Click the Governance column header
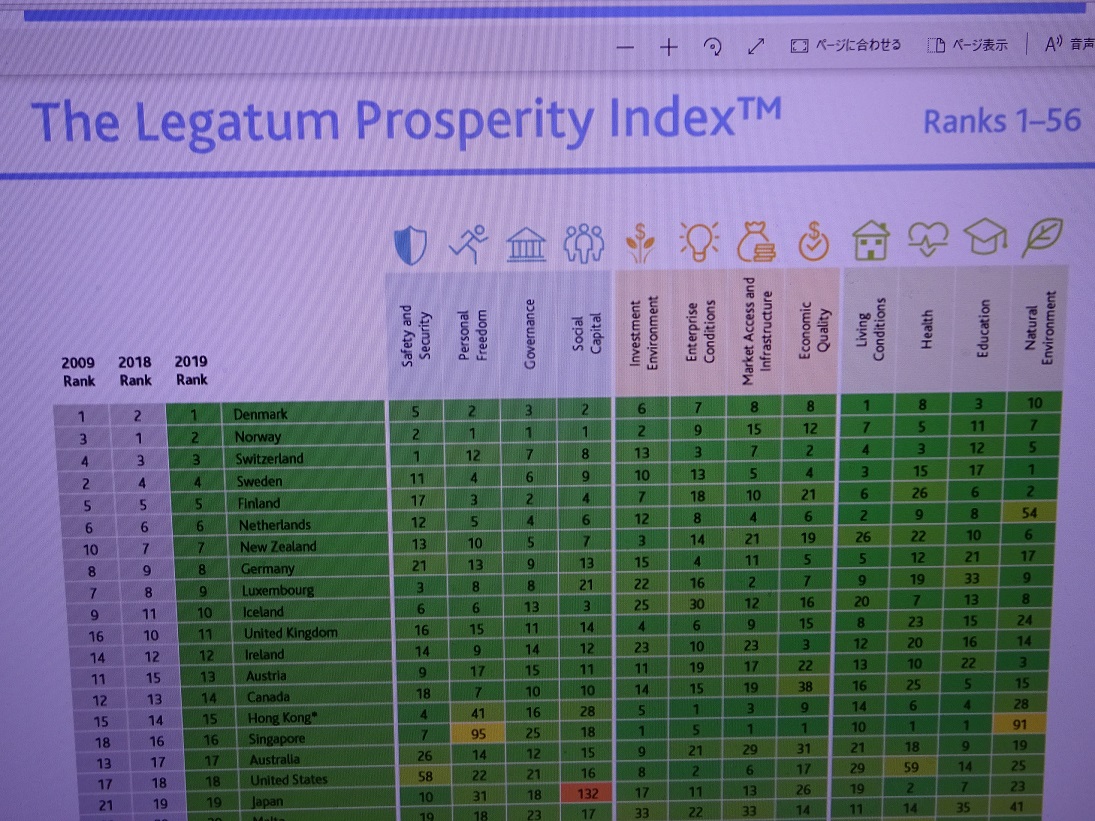 pos(529,334)
